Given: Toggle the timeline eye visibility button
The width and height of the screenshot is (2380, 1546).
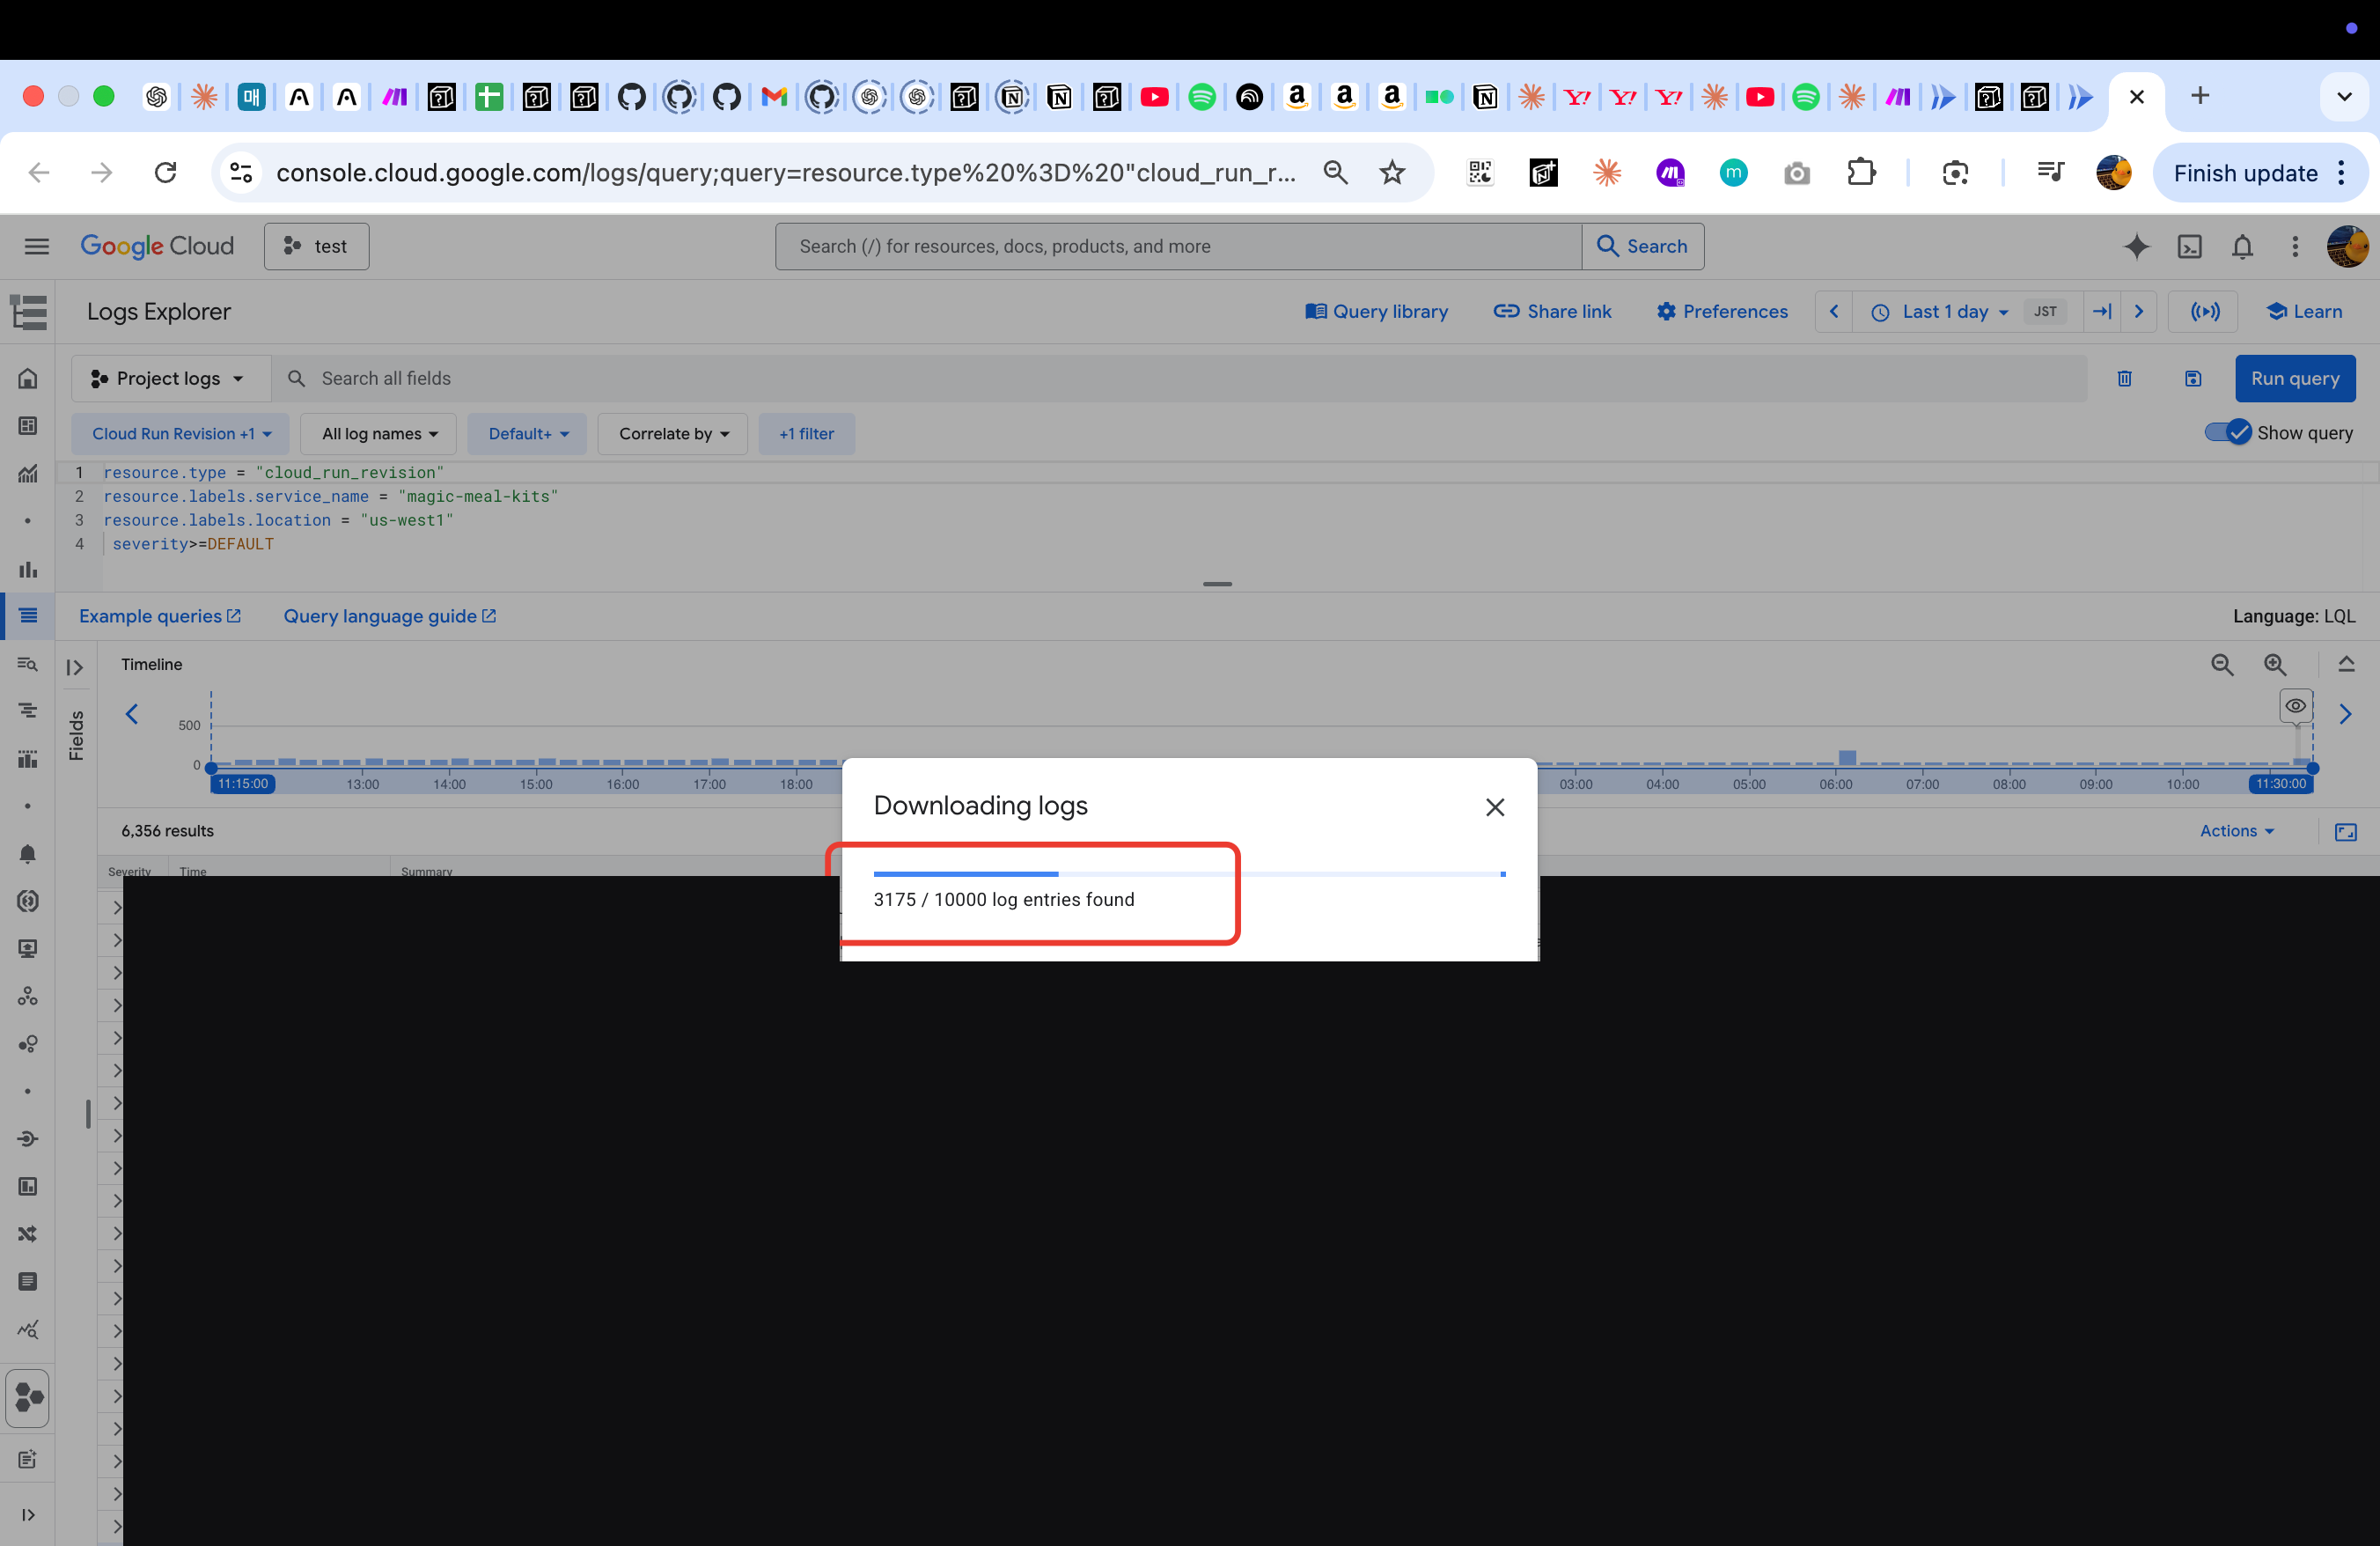Looking at the screenshot, I should click(2295, 706).
